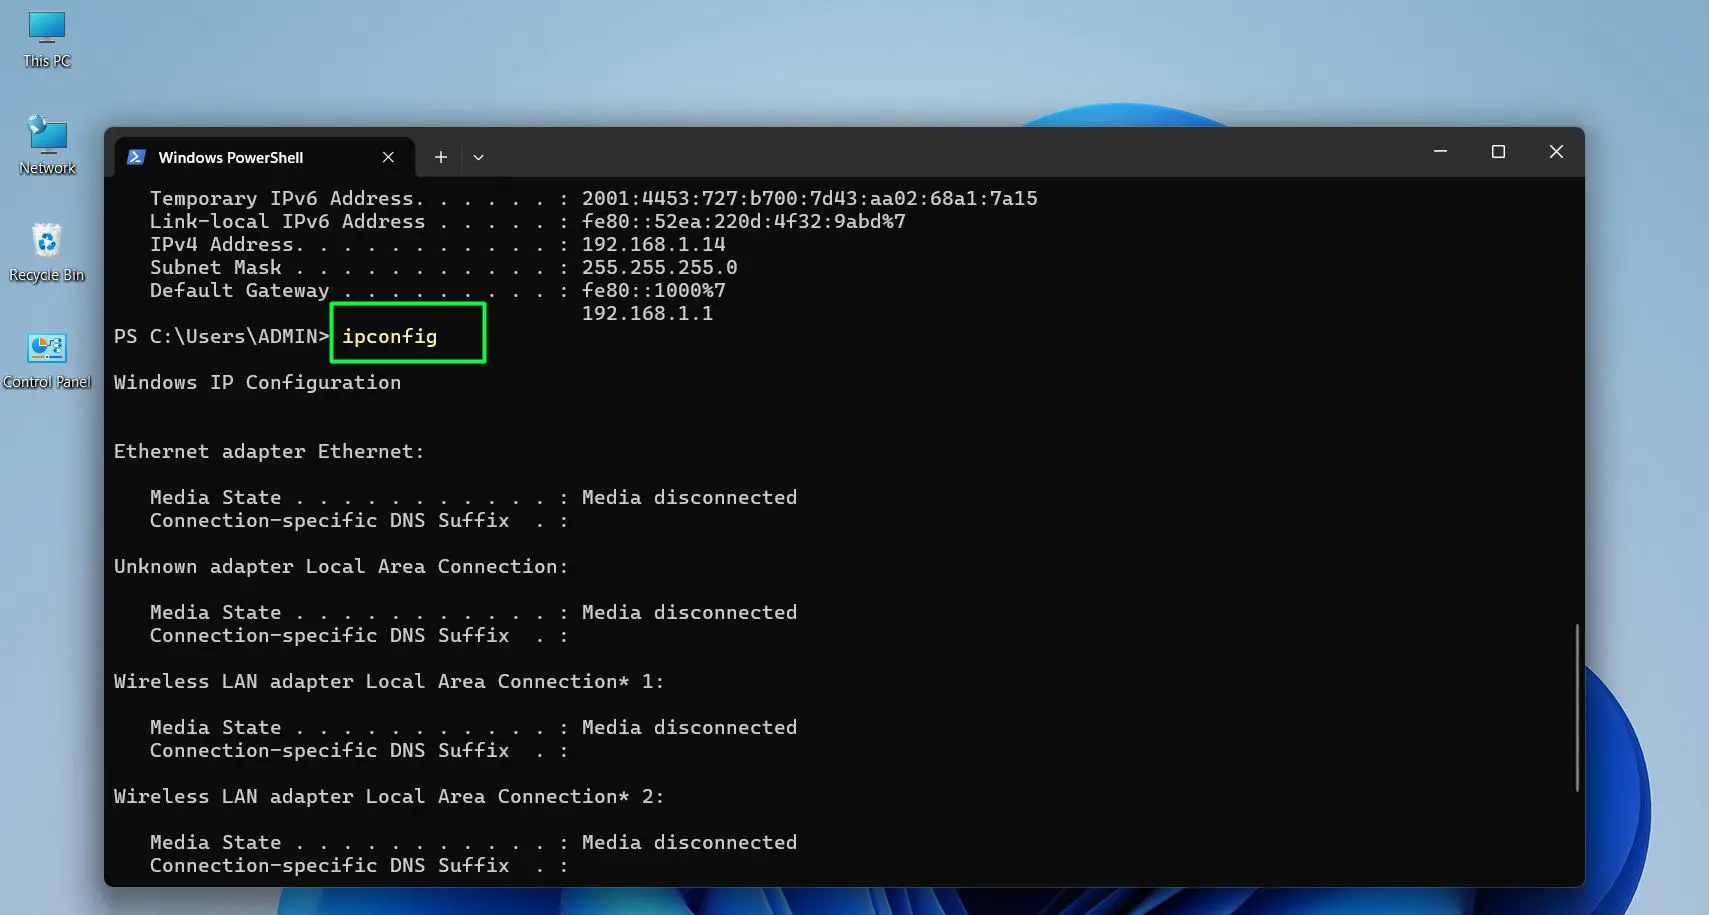
Task: Click the PowerShell icon on the tab
Action: coord(136,157)
